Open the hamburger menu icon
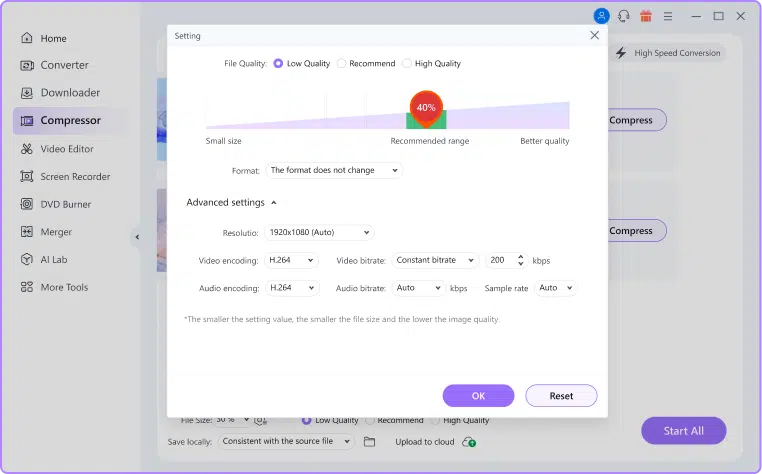This screenshot has width=762, height=474. tap(668, 16)
